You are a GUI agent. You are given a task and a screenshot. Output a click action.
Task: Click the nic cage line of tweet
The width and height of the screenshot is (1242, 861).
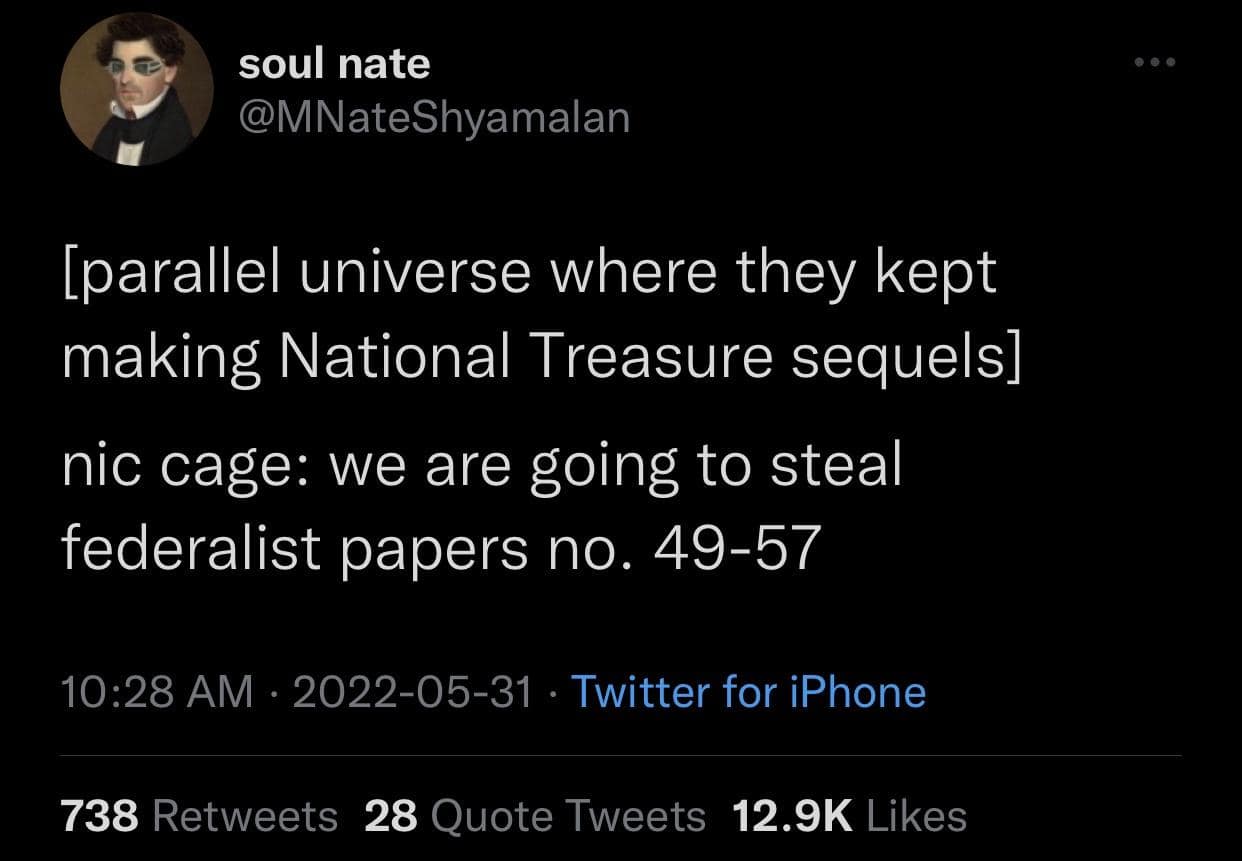[481, 466]
